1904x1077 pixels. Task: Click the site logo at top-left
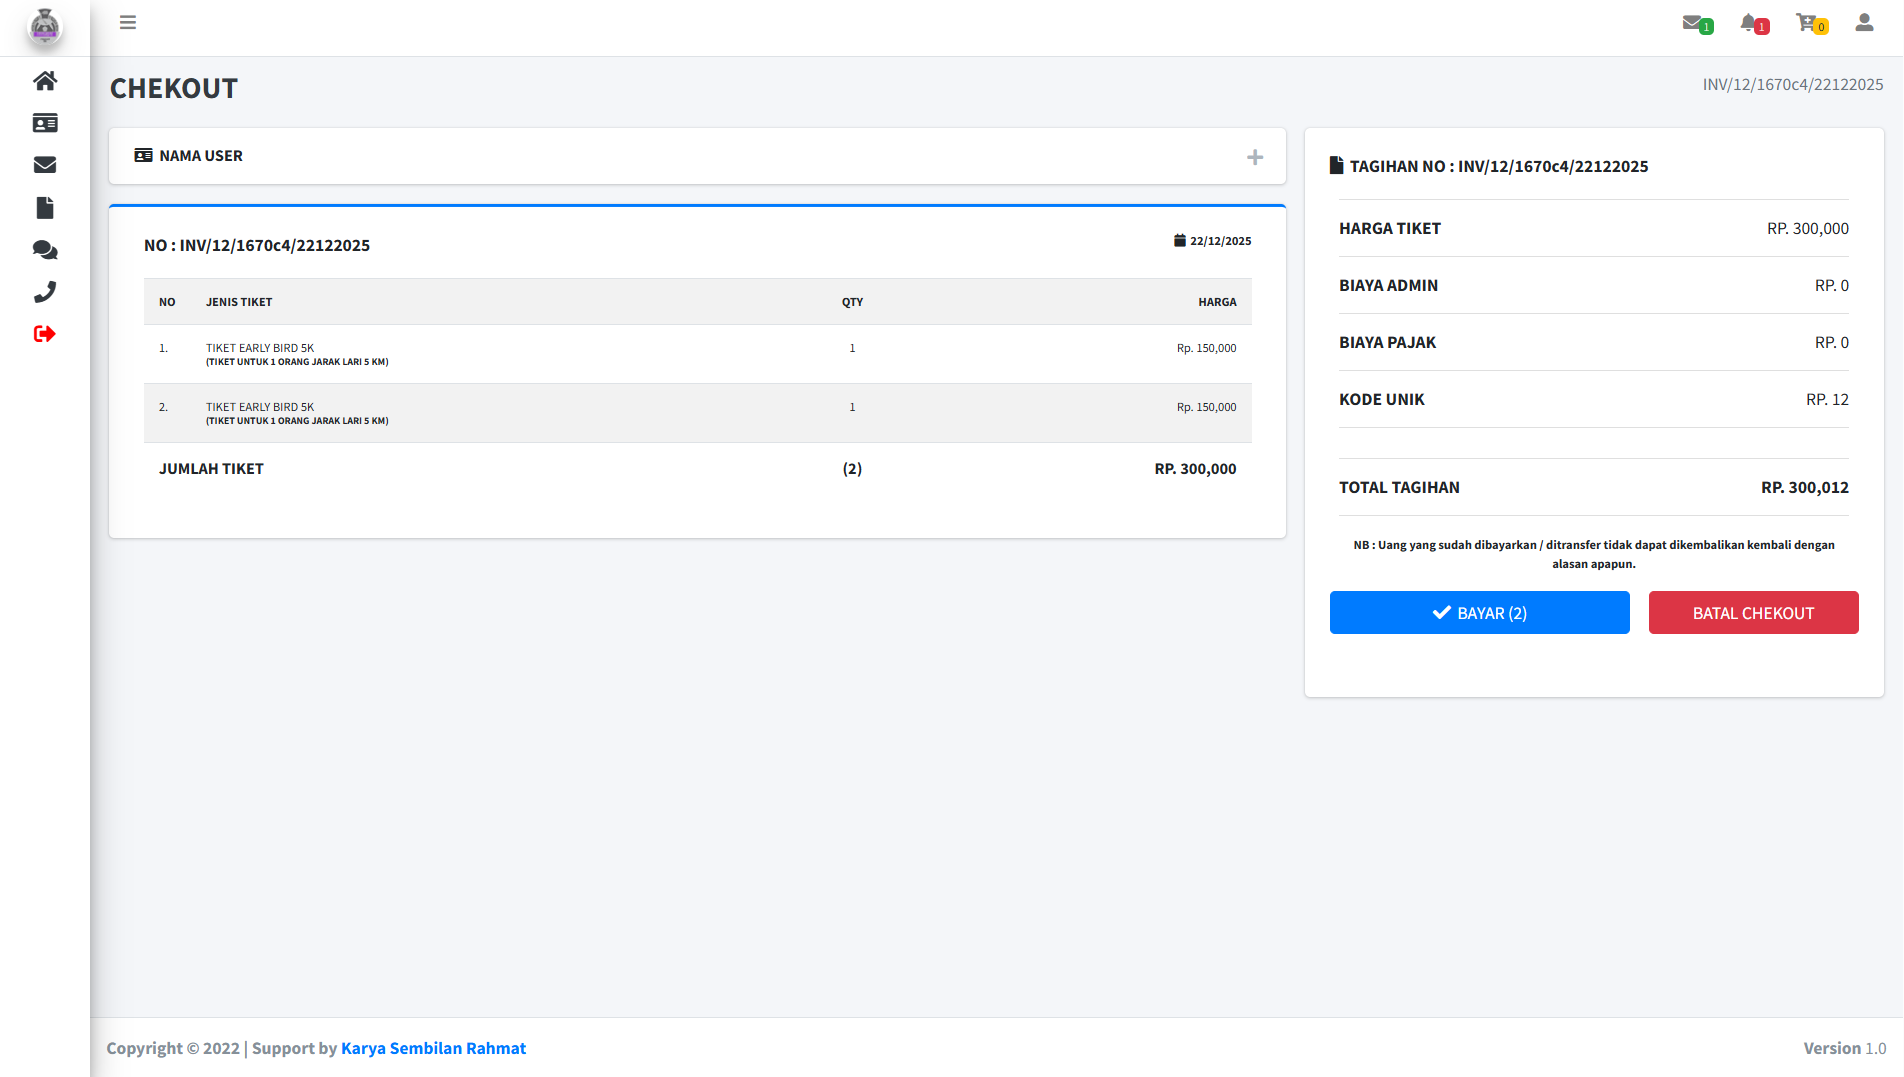pyautogui.click(x=45, y=27)
